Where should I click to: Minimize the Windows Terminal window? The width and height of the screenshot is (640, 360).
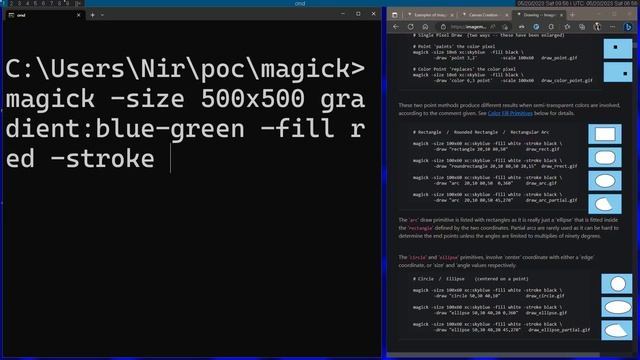[x=342, y=14]
